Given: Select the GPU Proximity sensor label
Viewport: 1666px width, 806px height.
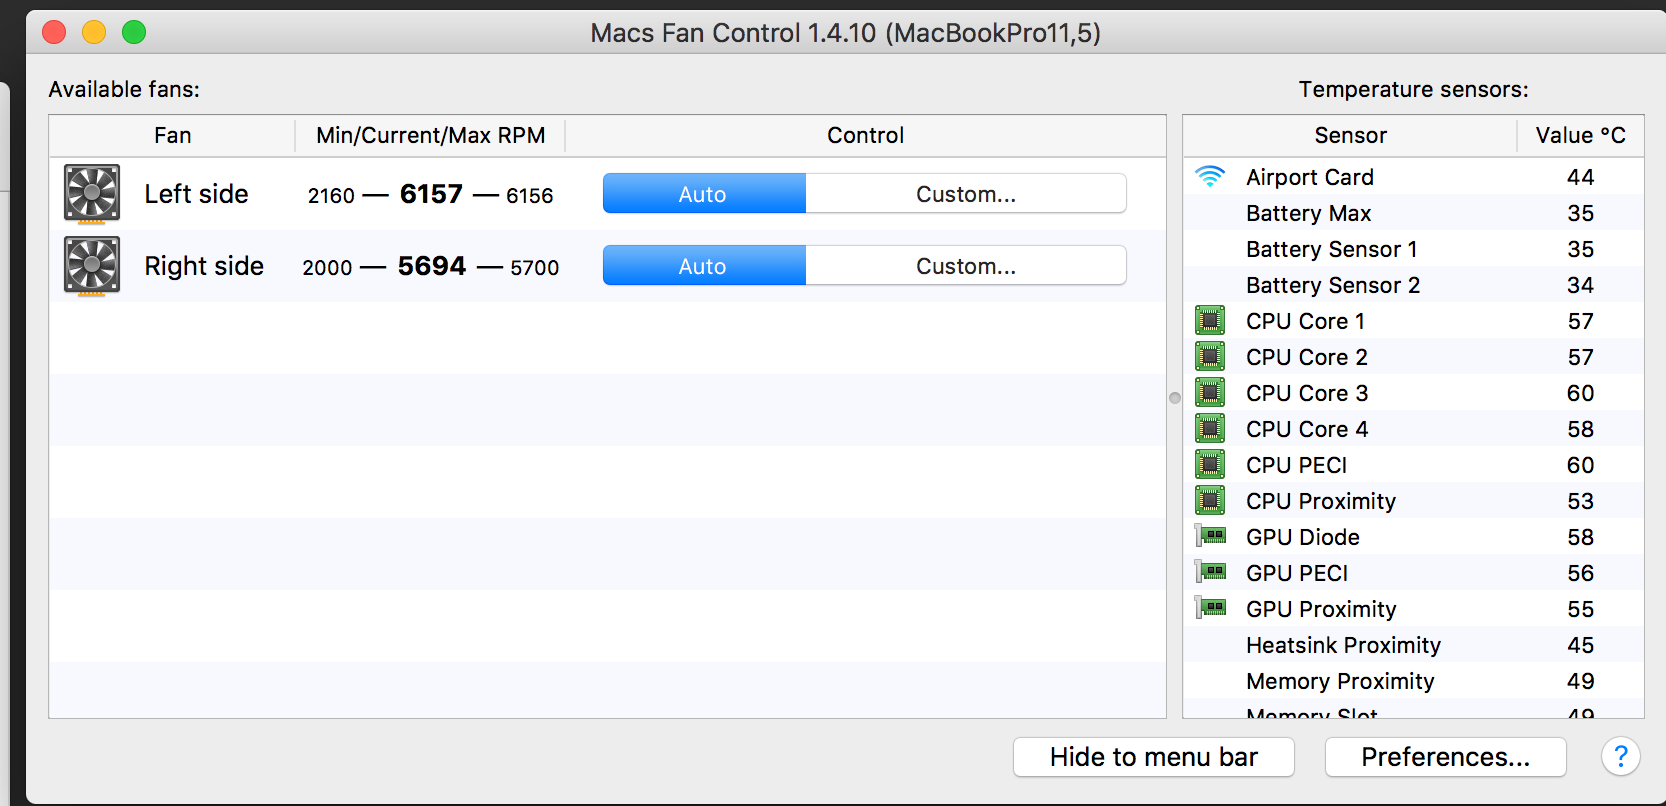Looking at the screenshot, I should (1321, 609).
